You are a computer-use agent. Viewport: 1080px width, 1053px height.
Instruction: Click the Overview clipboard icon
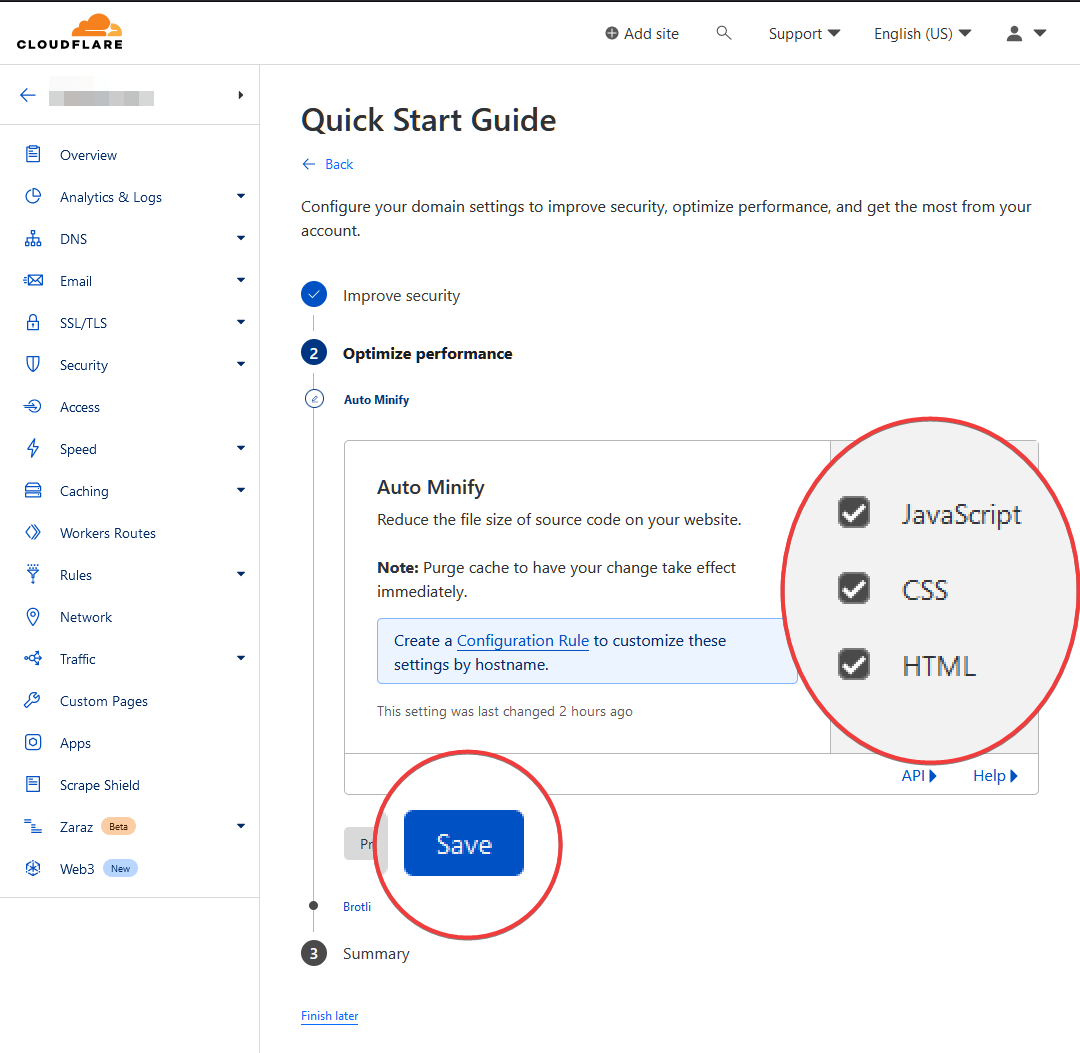33,154
